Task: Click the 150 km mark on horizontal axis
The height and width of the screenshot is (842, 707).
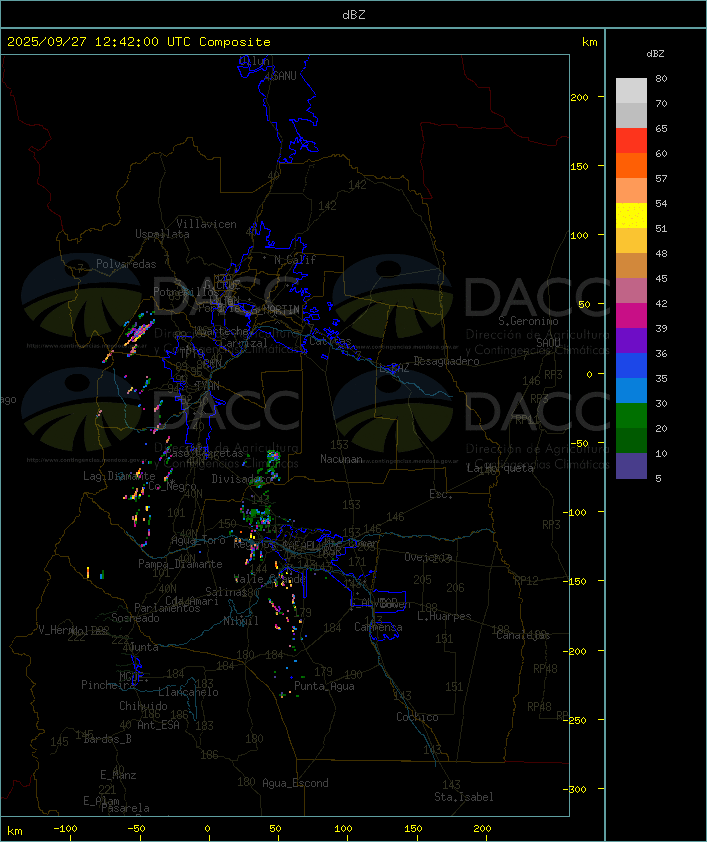Action: (x=413, y=829)
